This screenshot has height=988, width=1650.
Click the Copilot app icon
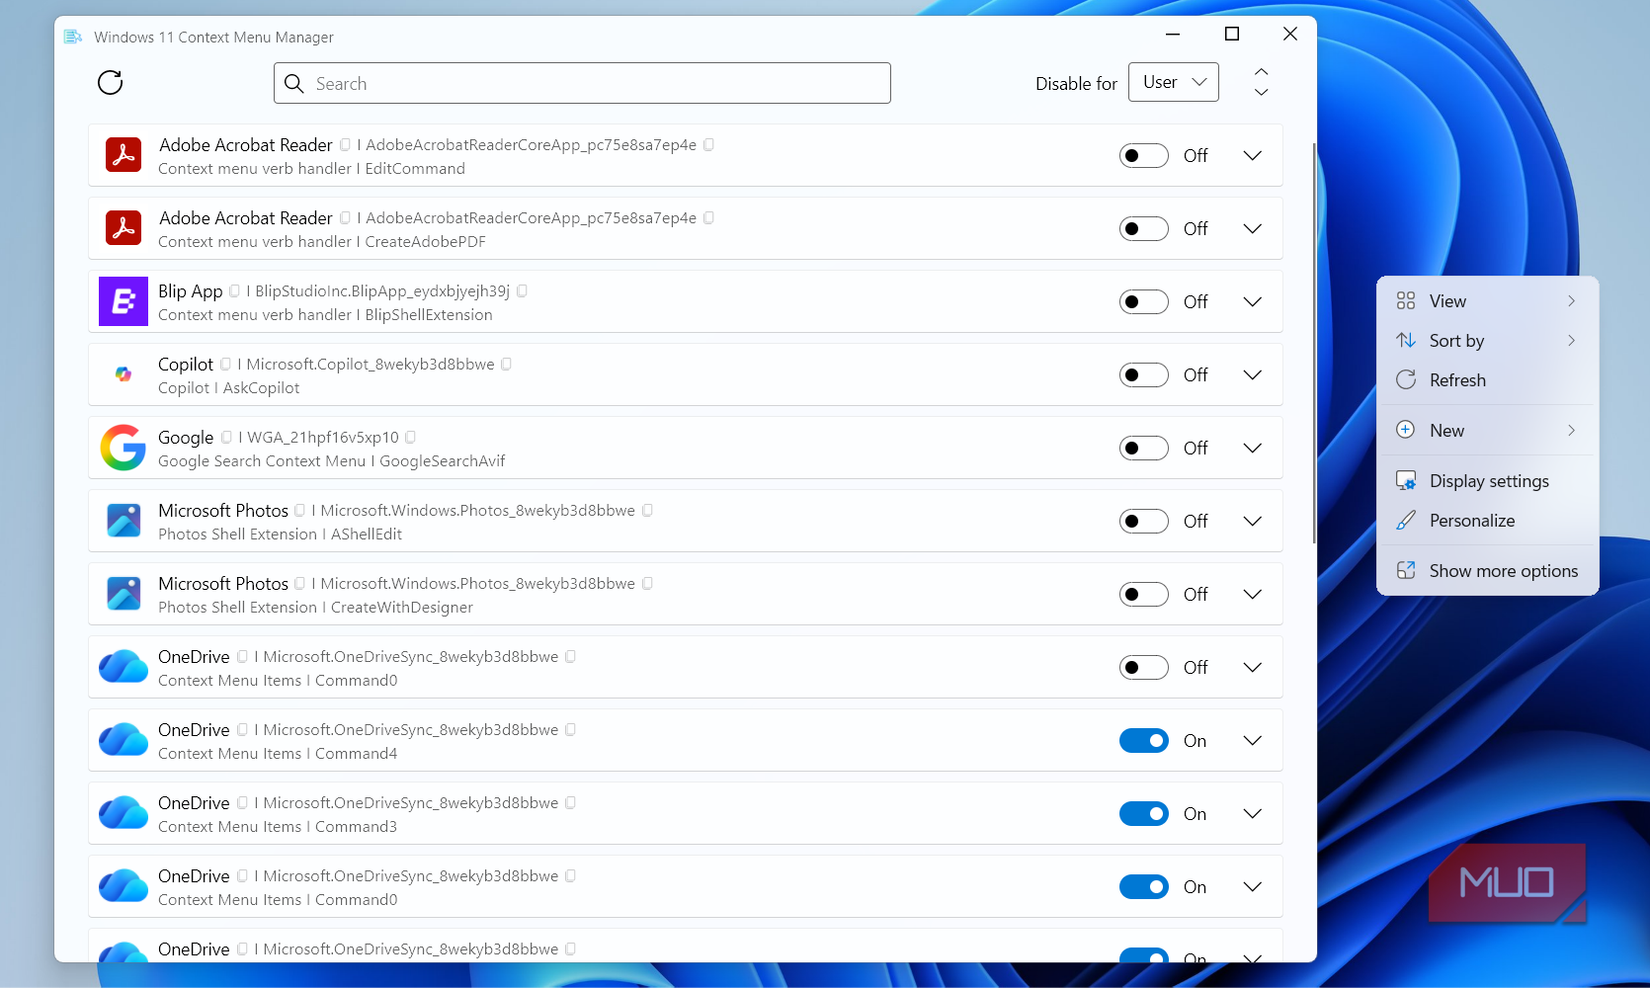[123, 374]
